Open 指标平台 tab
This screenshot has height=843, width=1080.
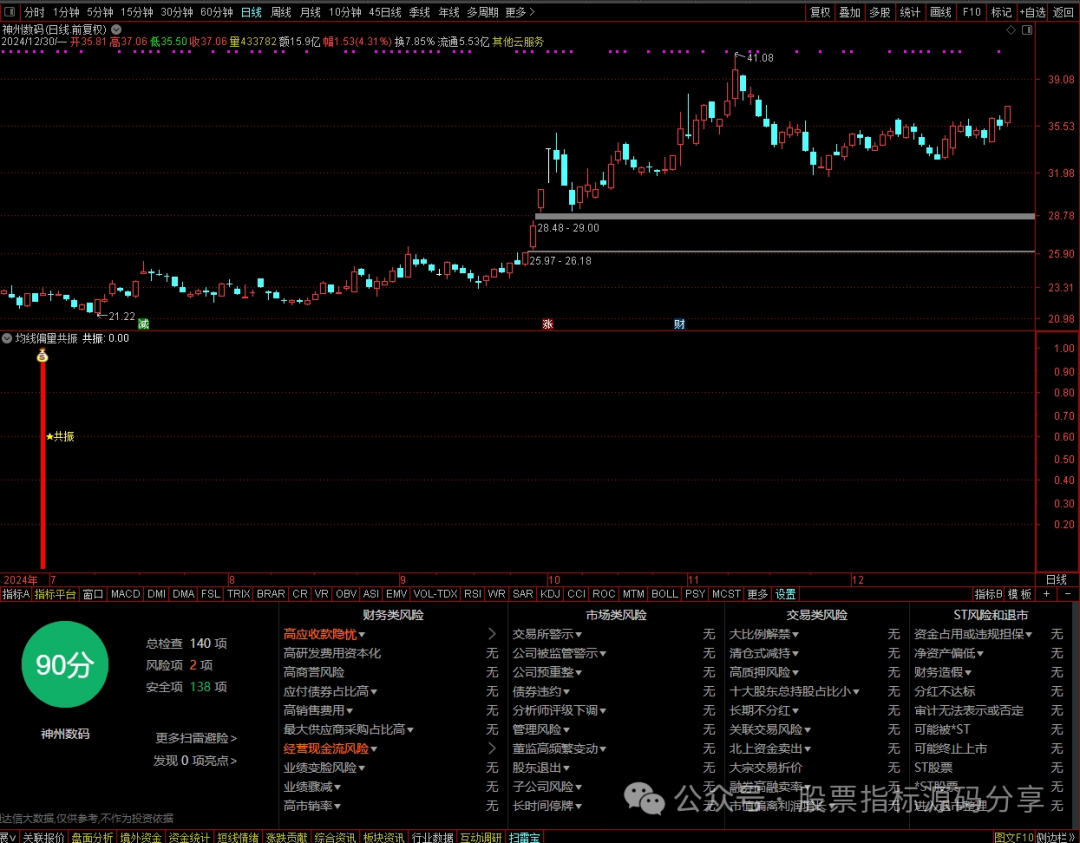pos(55,594)
